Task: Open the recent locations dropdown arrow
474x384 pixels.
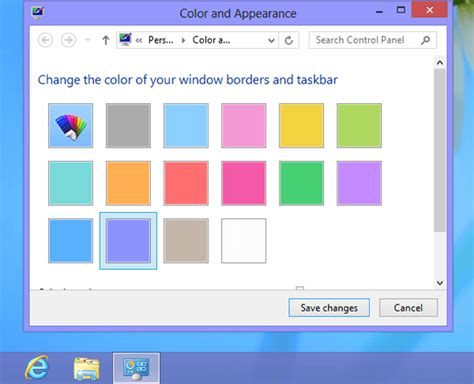Action: point(88,40)
